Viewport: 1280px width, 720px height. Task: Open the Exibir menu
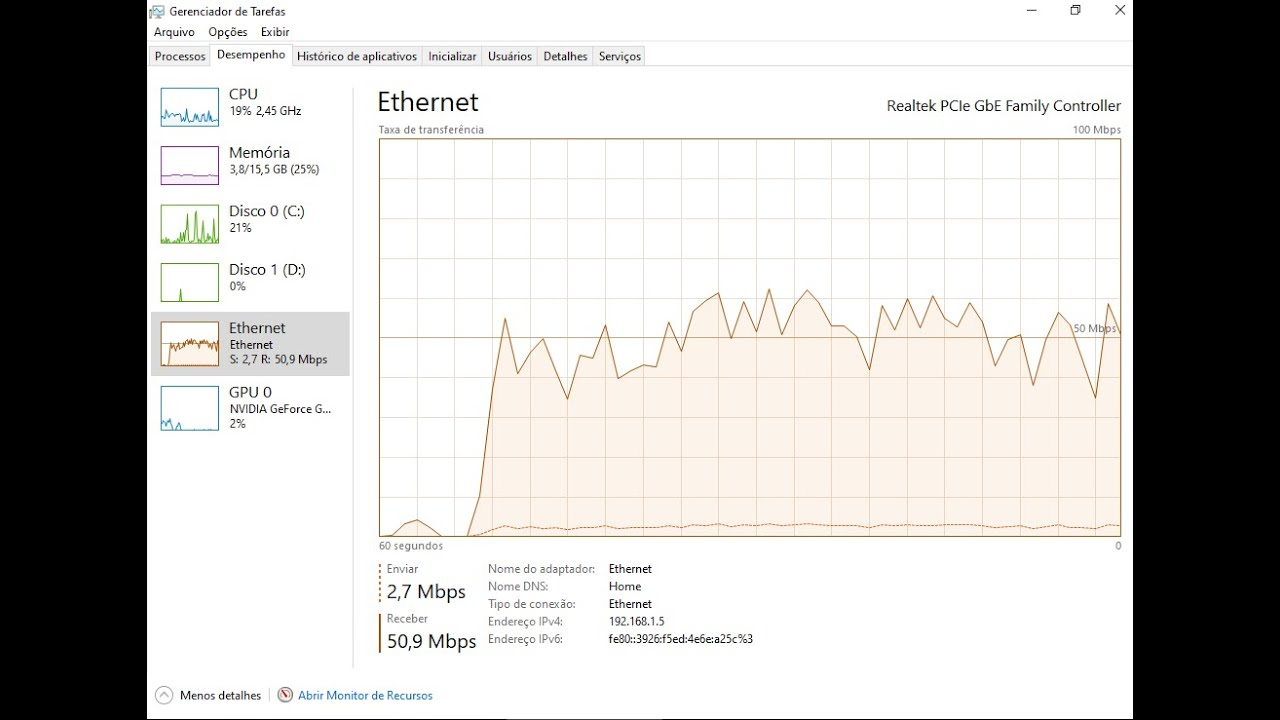275,32
